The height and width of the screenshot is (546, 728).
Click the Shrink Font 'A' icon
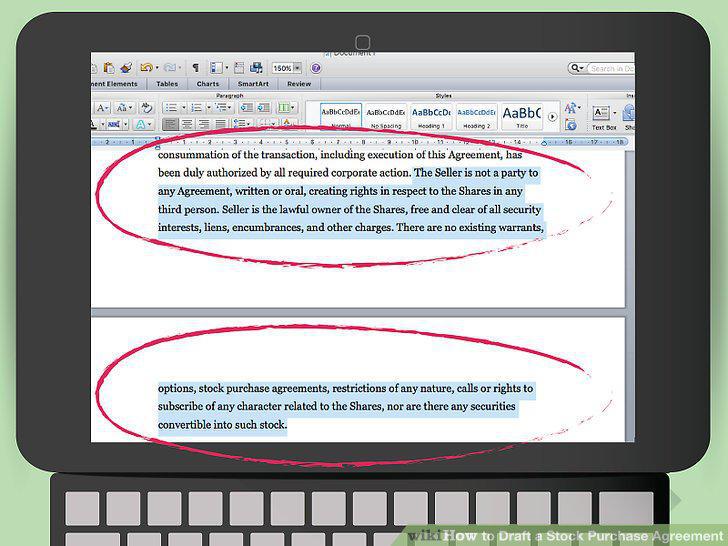click(101, 108)
